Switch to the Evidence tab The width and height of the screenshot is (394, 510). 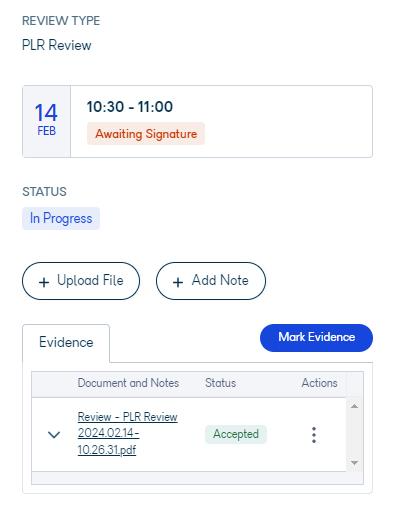click(x=66, y=342)
